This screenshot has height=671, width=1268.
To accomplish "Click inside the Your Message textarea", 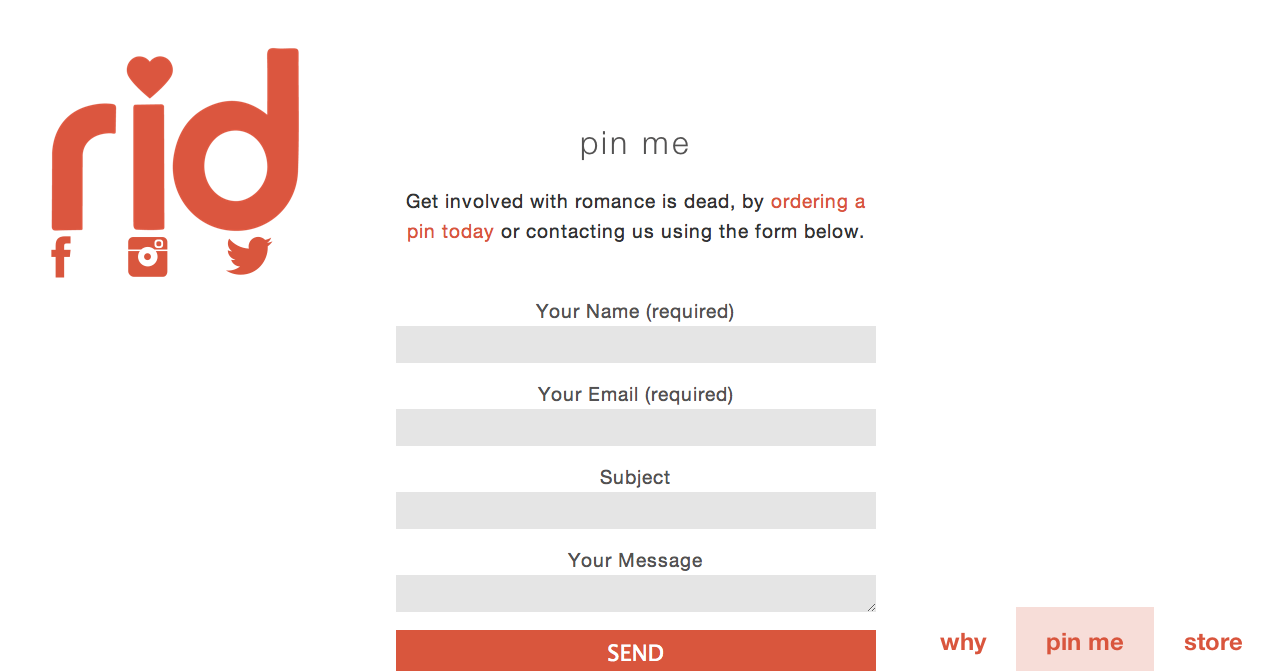I will coord(635,593).
